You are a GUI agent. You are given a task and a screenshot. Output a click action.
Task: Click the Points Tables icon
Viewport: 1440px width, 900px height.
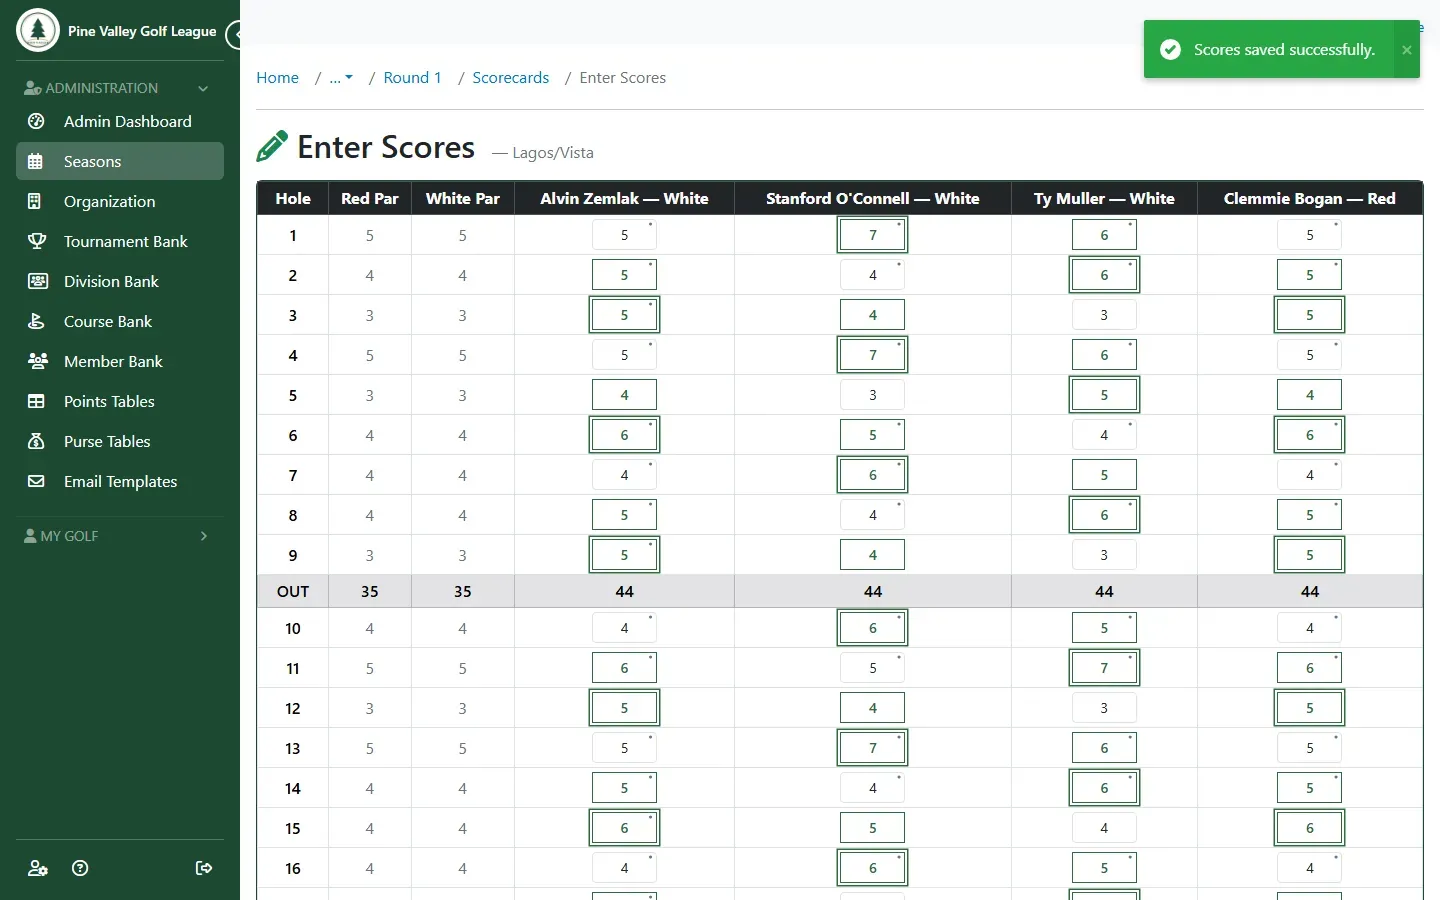click(36, 401)
